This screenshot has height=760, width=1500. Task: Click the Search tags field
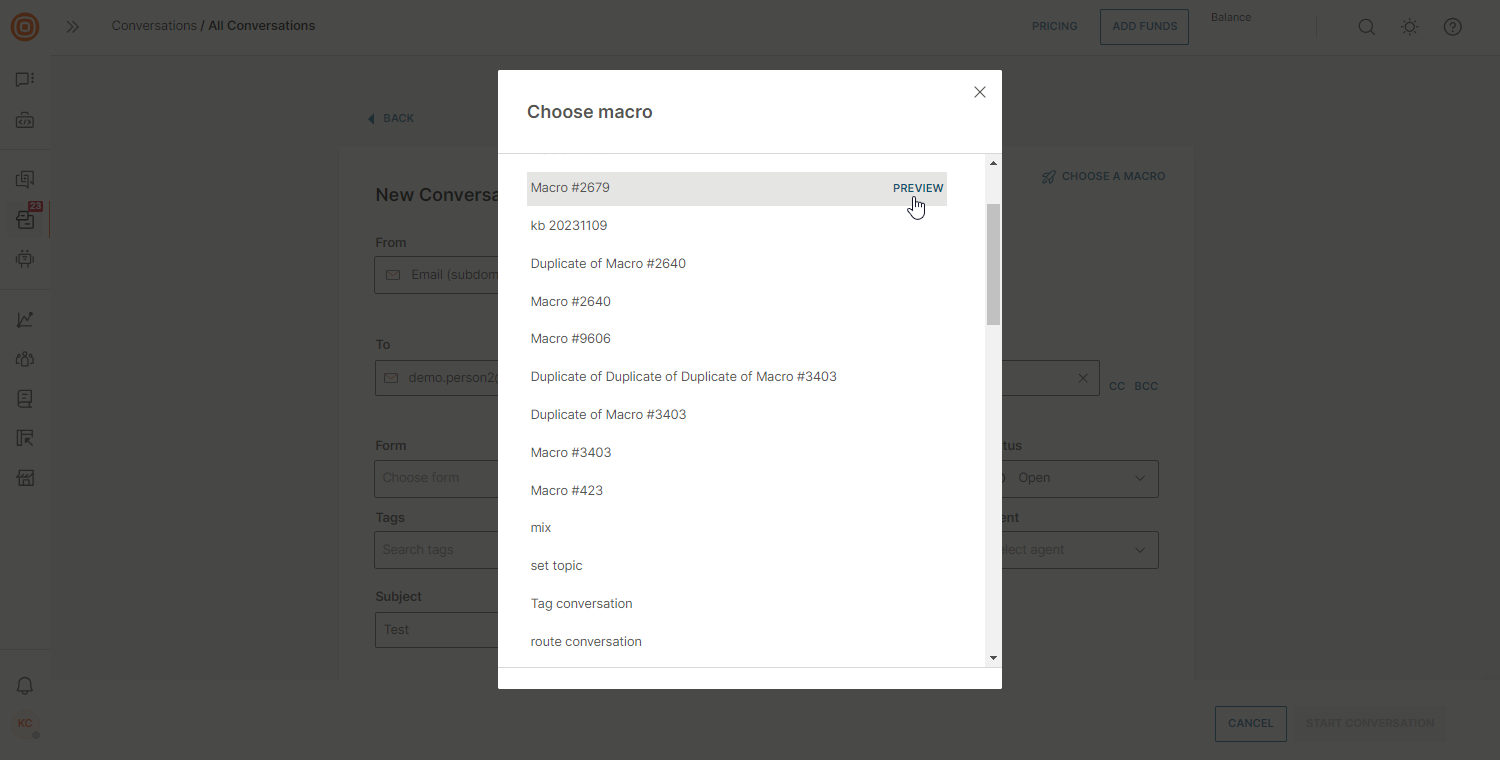coord(437,550)
